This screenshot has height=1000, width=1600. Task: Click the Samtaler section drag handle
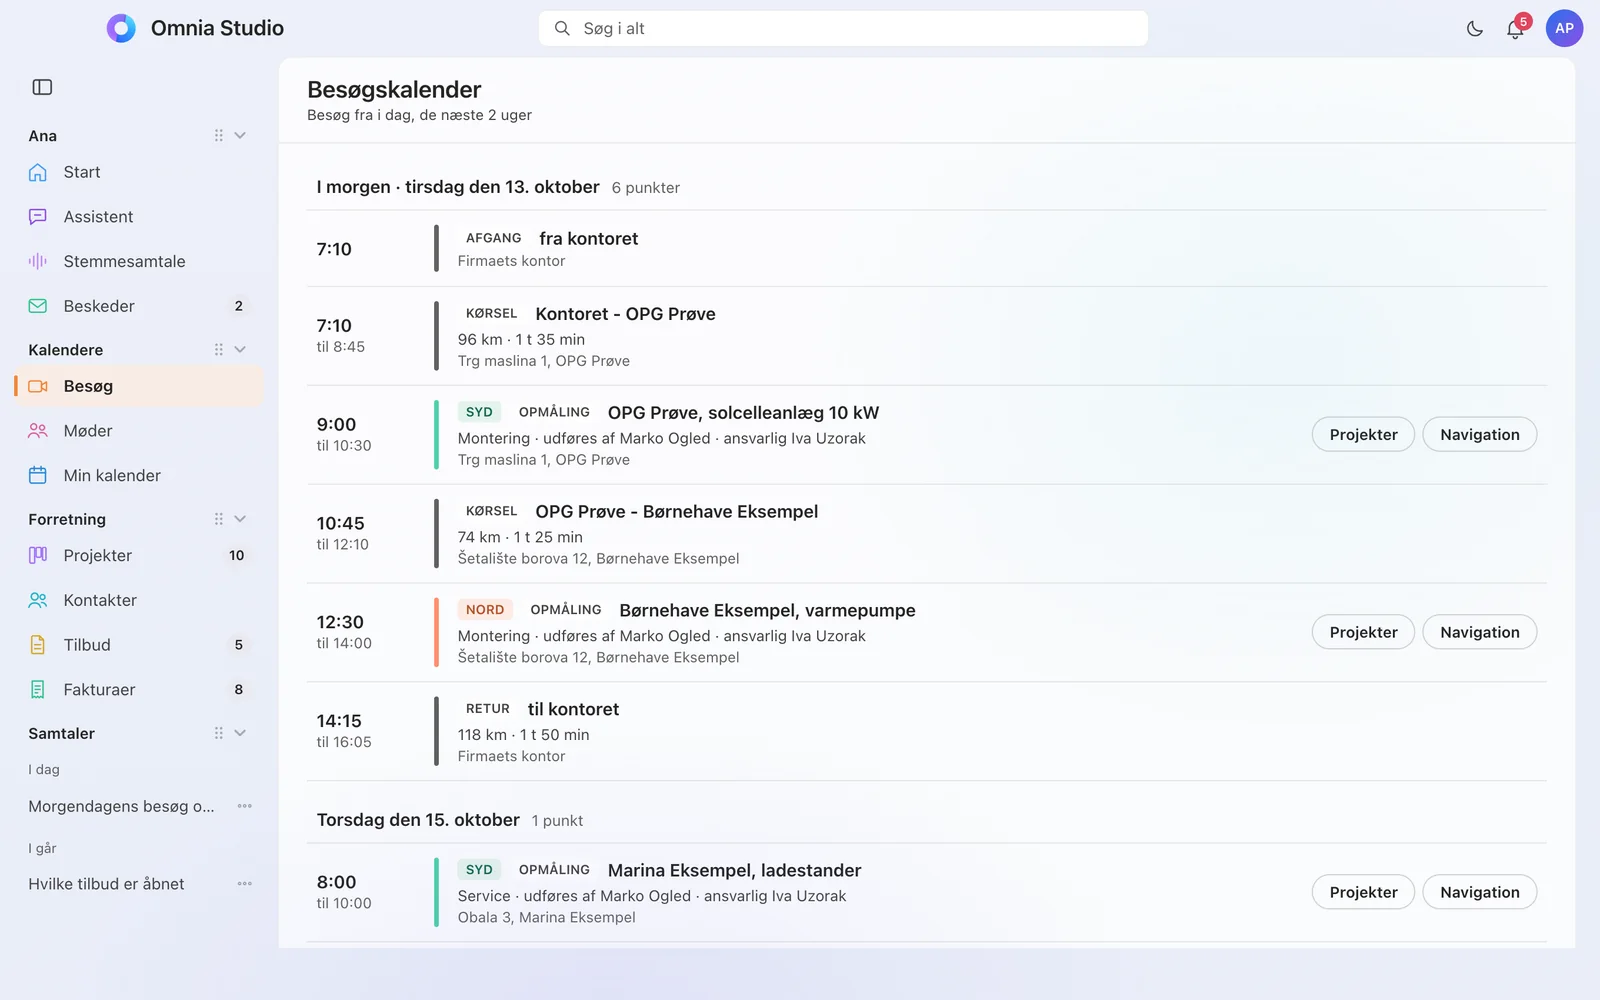[x=218, y=733]
